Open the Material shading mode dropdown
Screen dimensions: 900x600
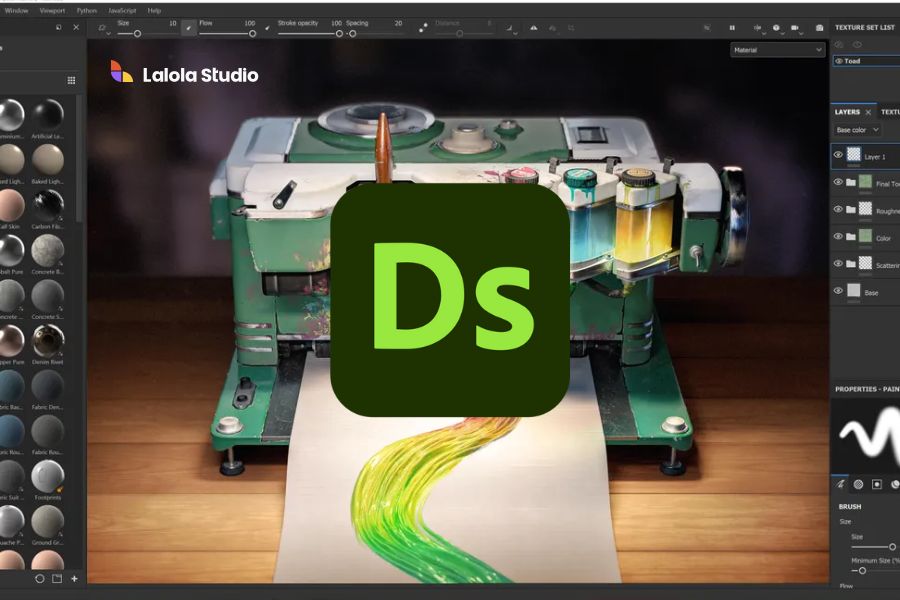(777, 48)
